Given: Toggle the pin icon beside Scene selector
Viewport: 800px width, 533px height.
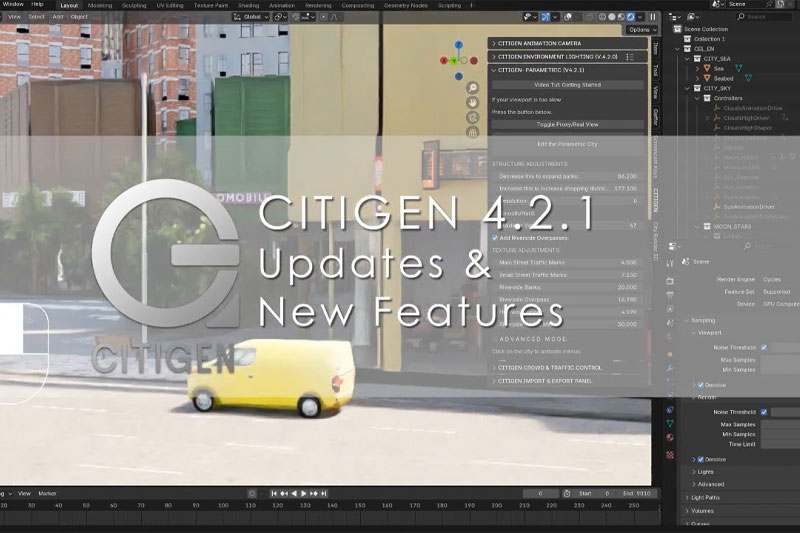Looking at the screenshot, I should (x=770, y=4).
